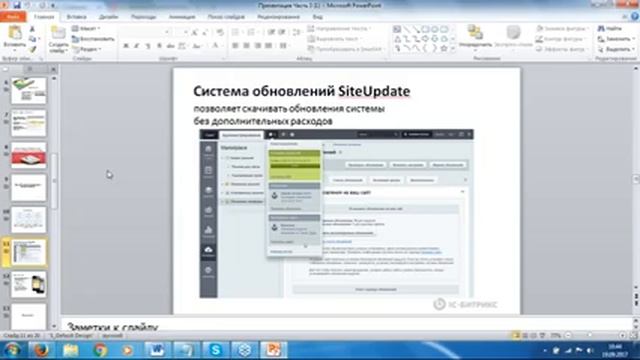The width and height of the screenshot is (640, 360).
Task: Click Align Text (Выровнять текст) button
Action: [335, 39]
